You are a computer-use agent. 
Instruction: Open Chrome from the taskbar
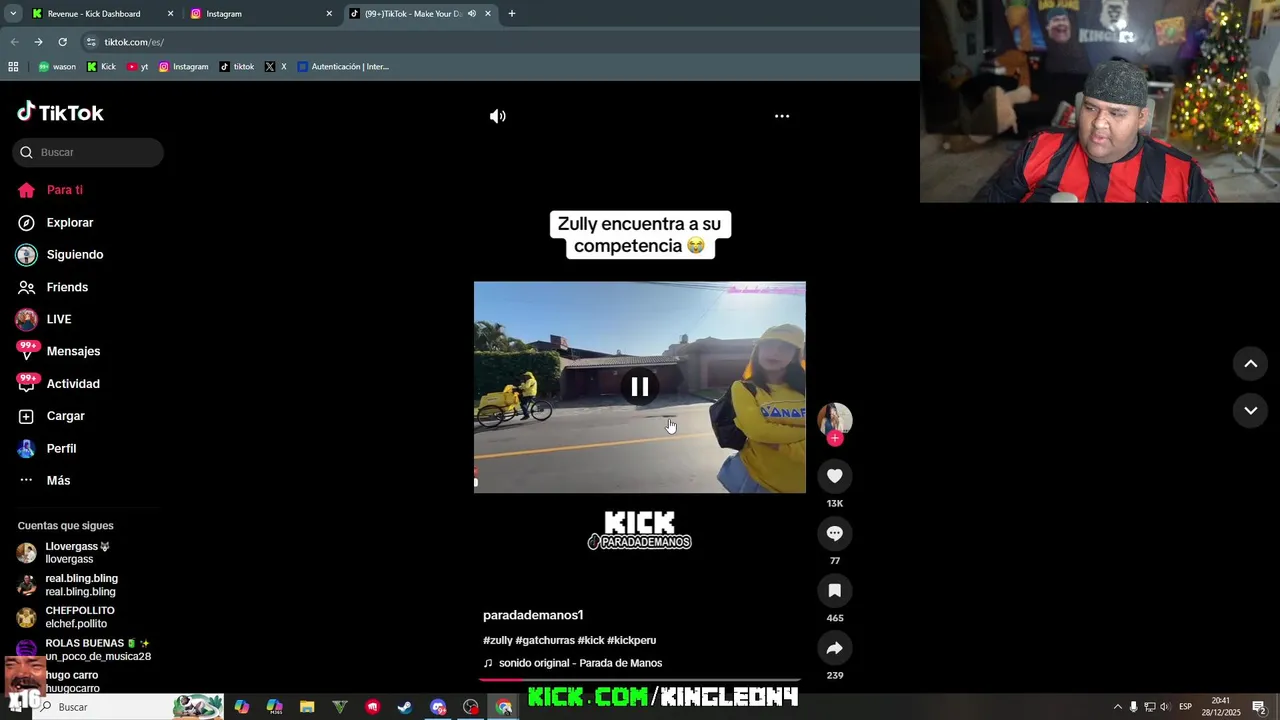(504, 707)
